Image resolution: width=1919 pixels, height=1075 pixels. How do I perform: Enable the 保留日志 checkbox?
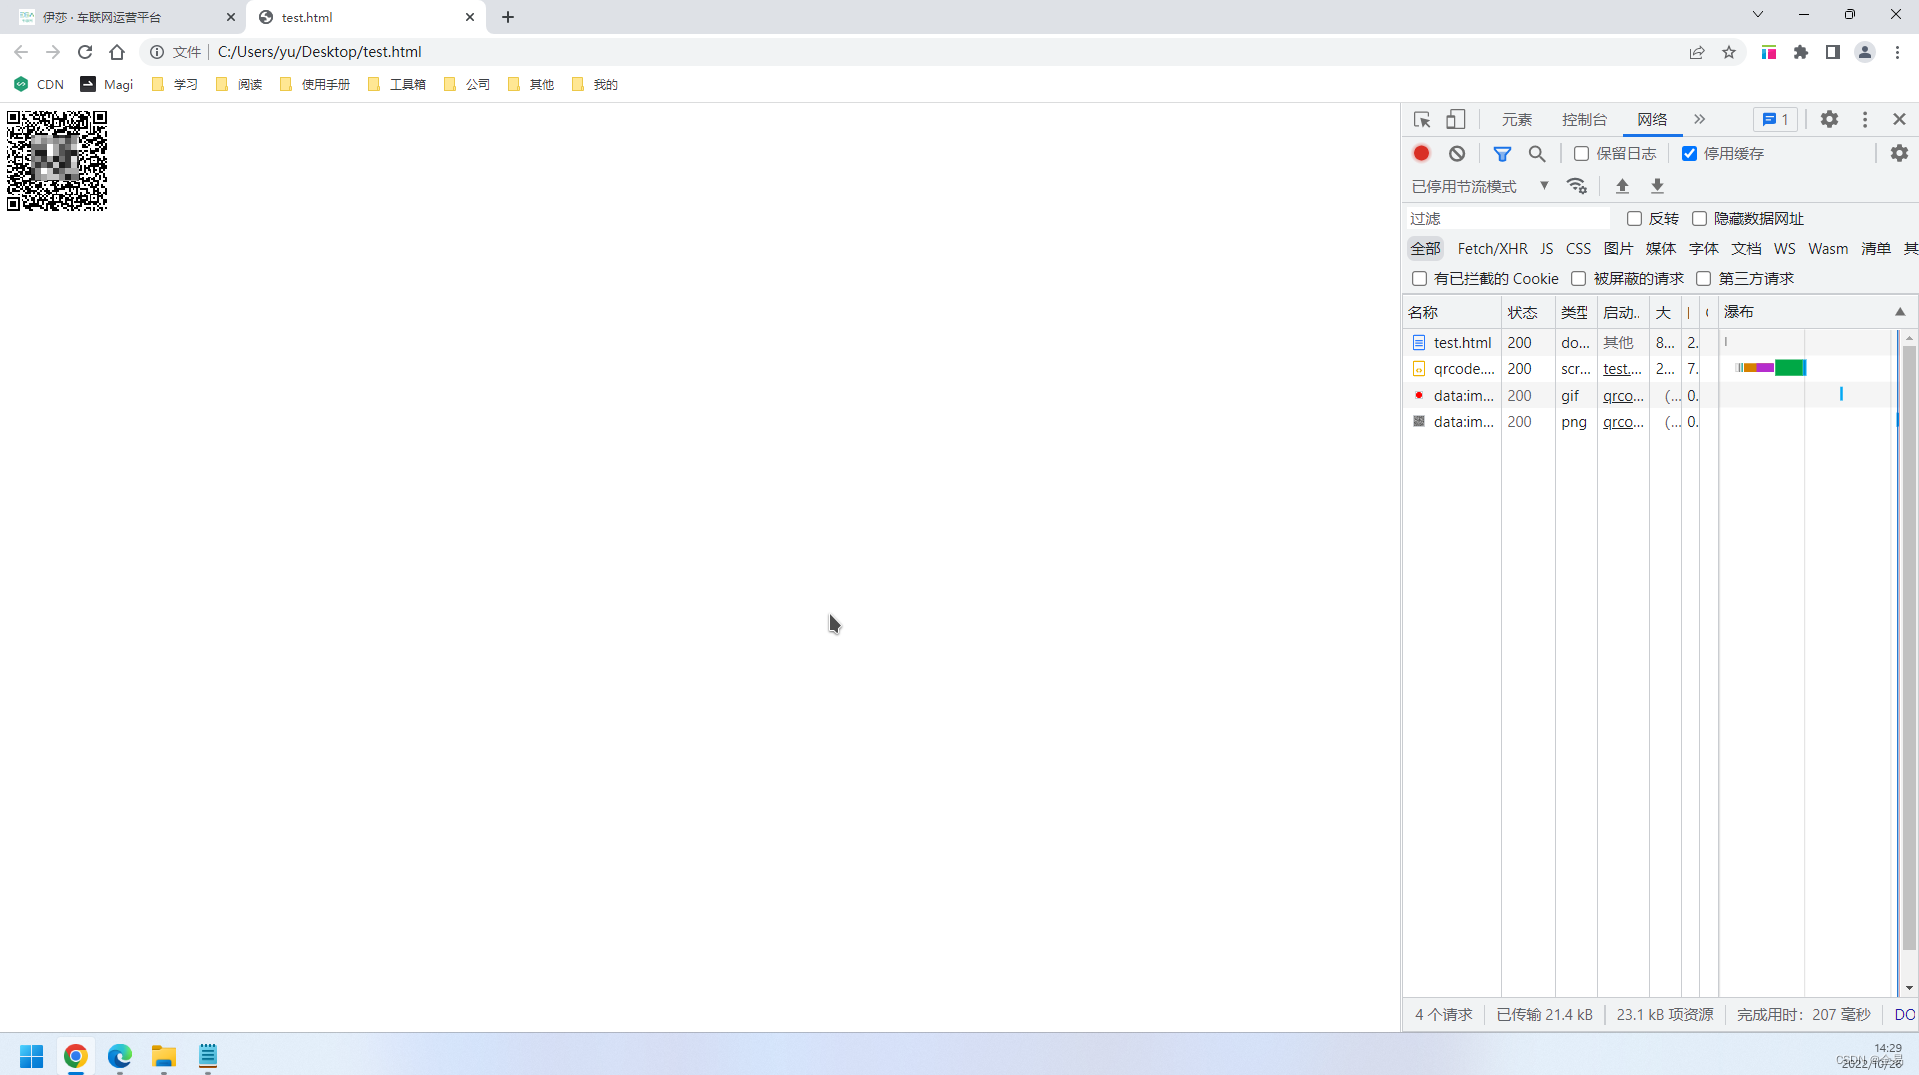point(1581,153)
